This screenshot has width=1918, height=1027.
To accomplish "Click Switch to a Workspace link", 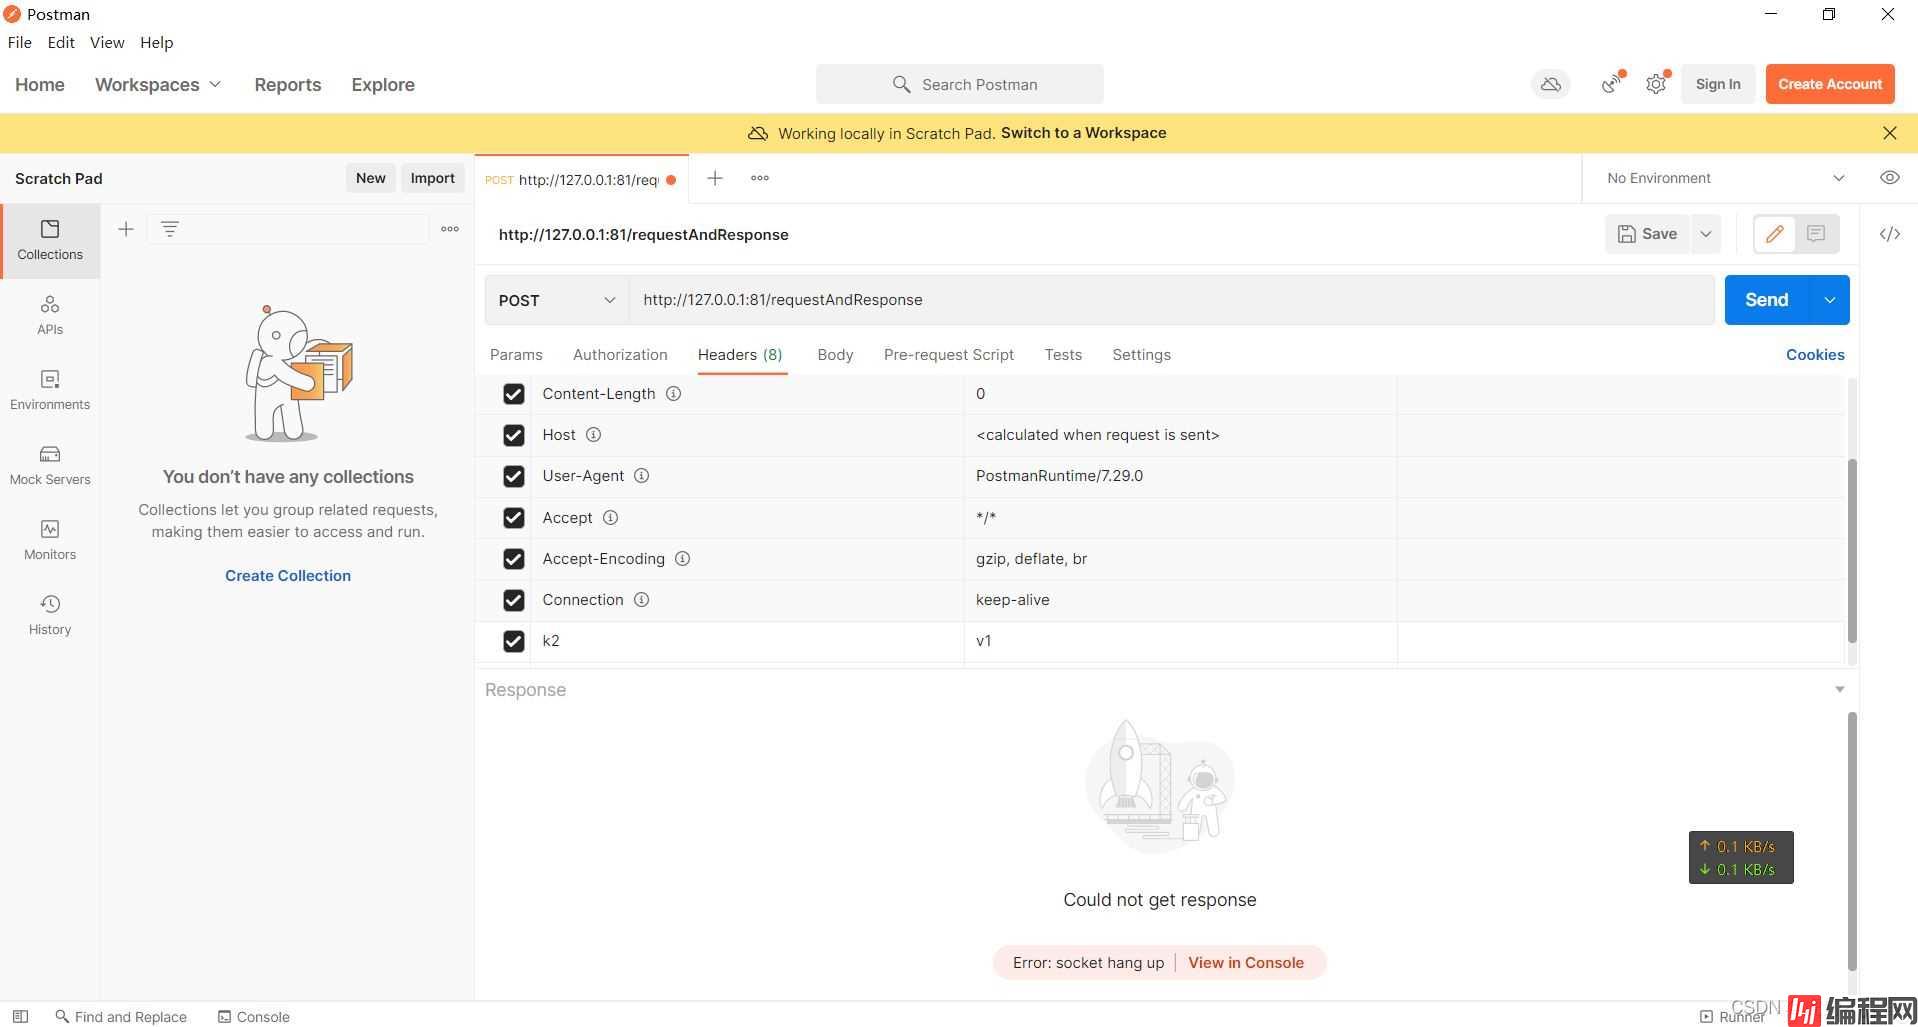I will [1083, 133].
